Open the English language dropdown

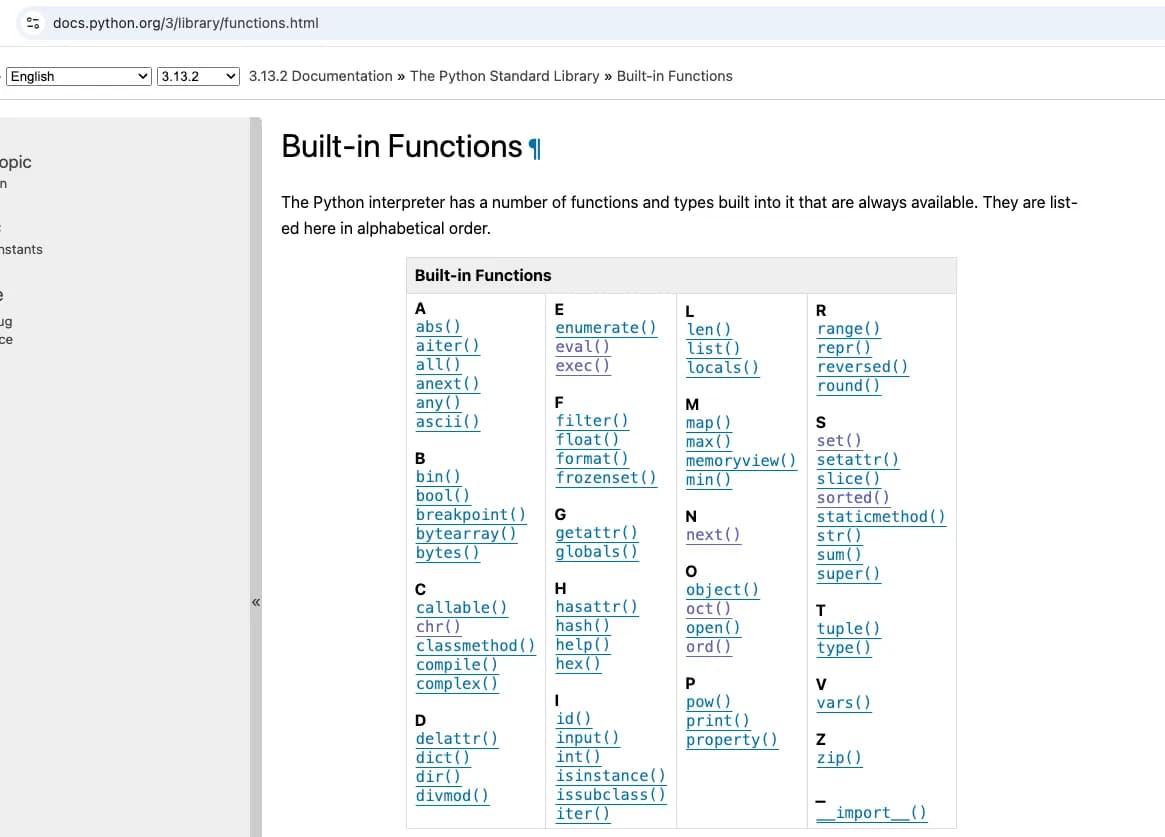point(79,76)
